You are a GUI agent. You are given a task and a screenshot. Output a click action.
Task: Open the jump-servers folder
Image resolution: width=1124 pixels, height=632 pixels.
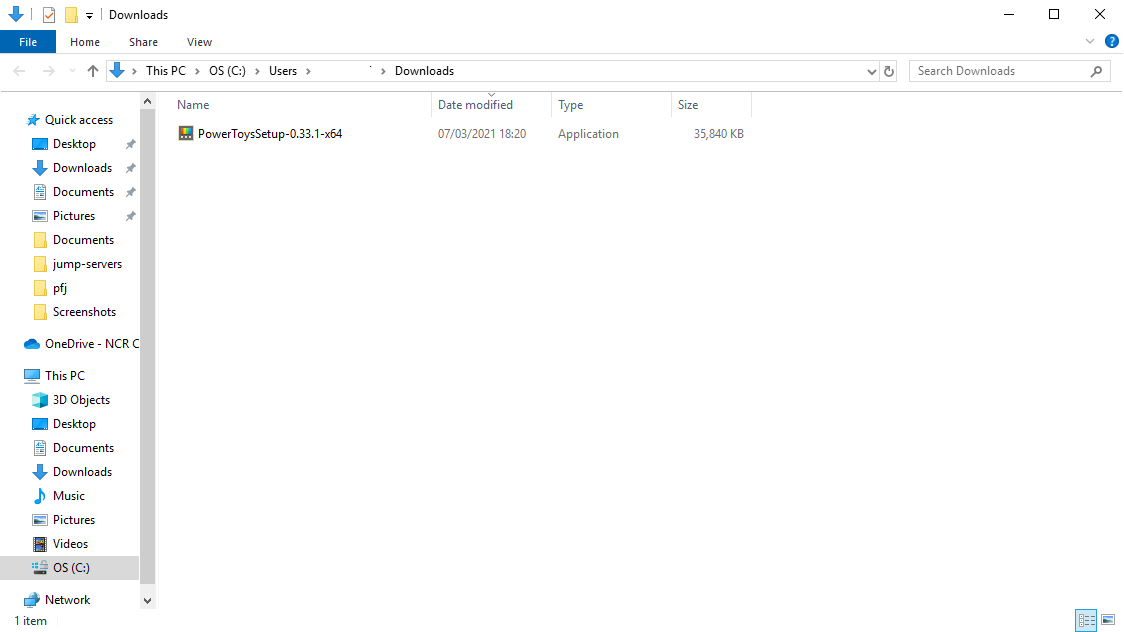point(87,264)
